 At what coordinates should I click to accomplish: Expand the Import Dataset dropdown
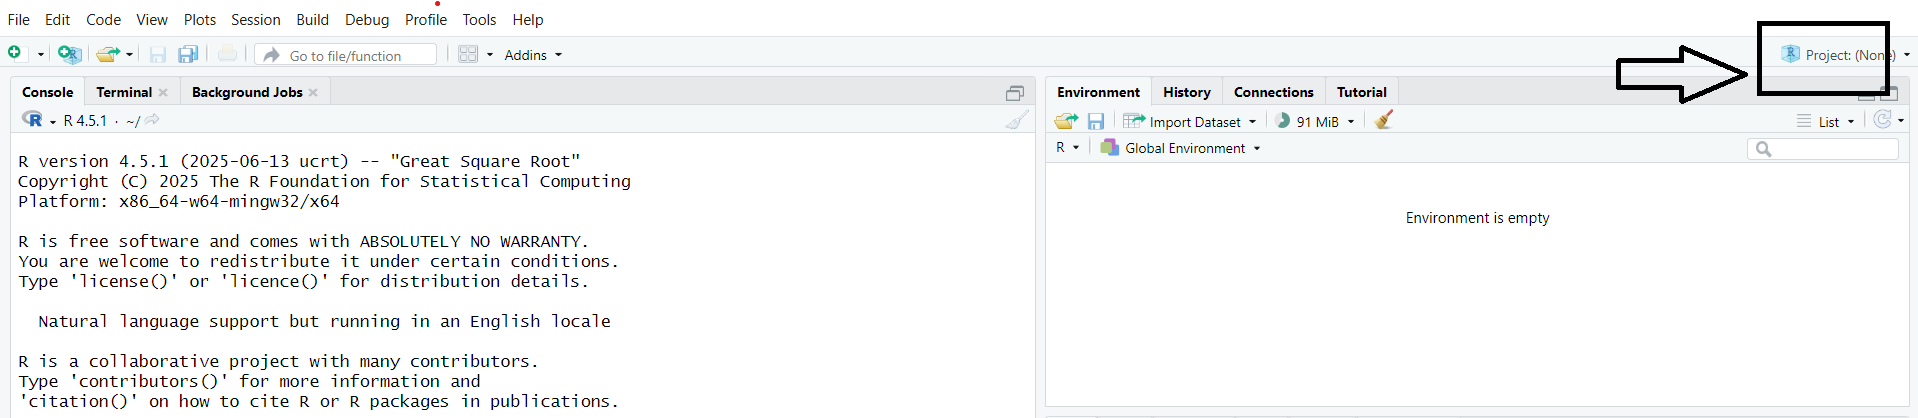point(1192,122)
